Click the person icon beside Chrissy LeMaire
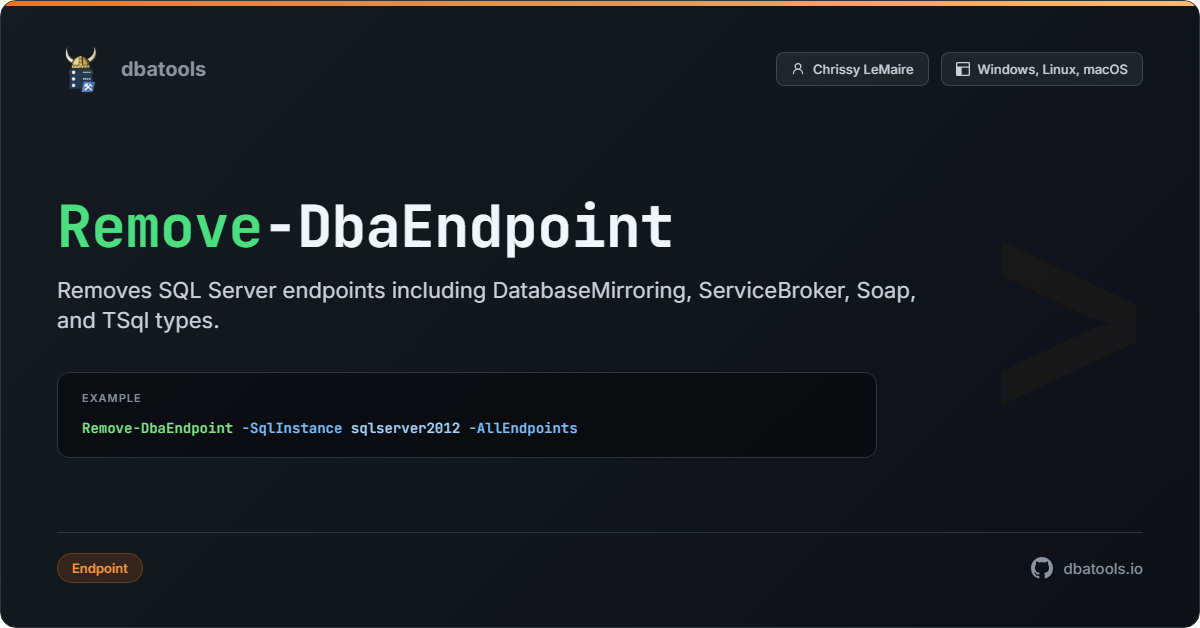1200x628 pixels. coord(798,69)
